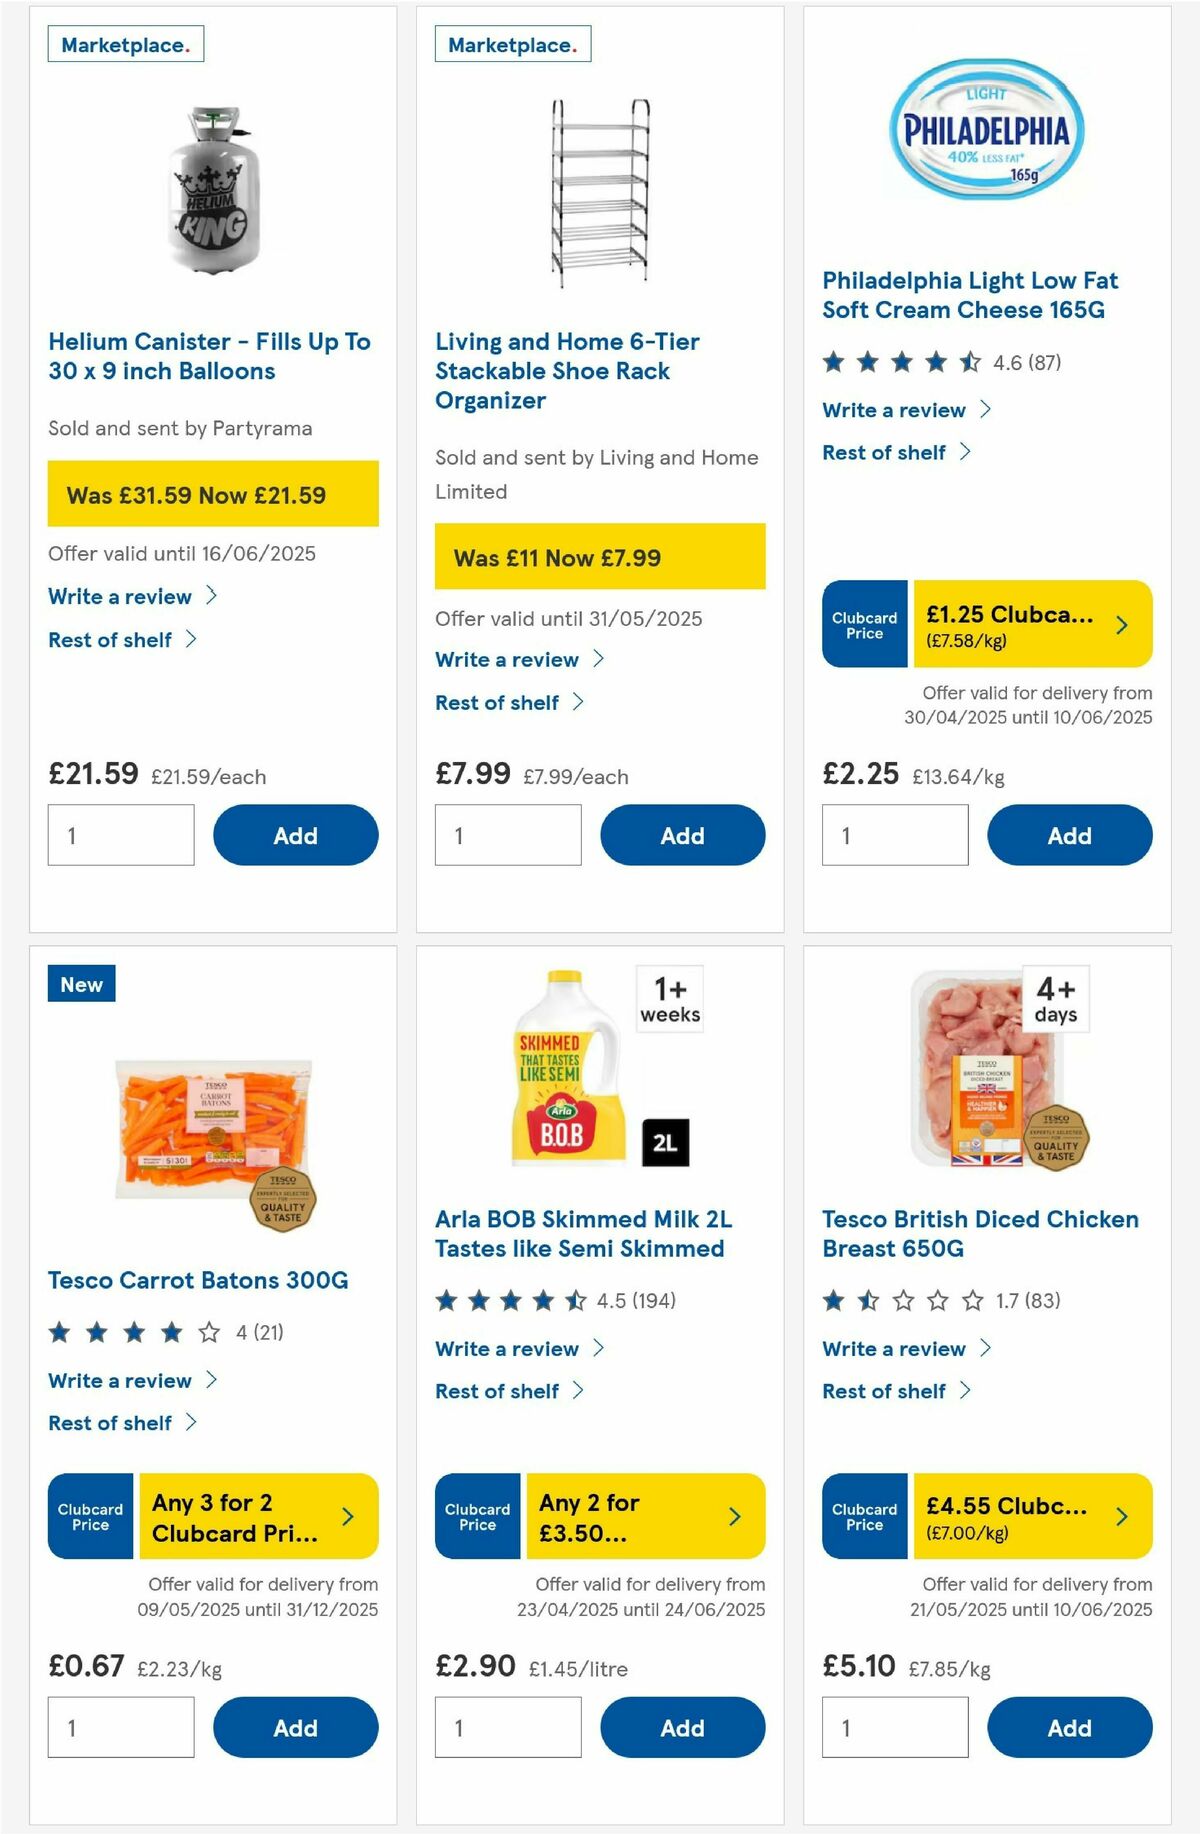Click the New badge on the carrot batons card
This screenshot has height=1834, width=1200.
81,984
